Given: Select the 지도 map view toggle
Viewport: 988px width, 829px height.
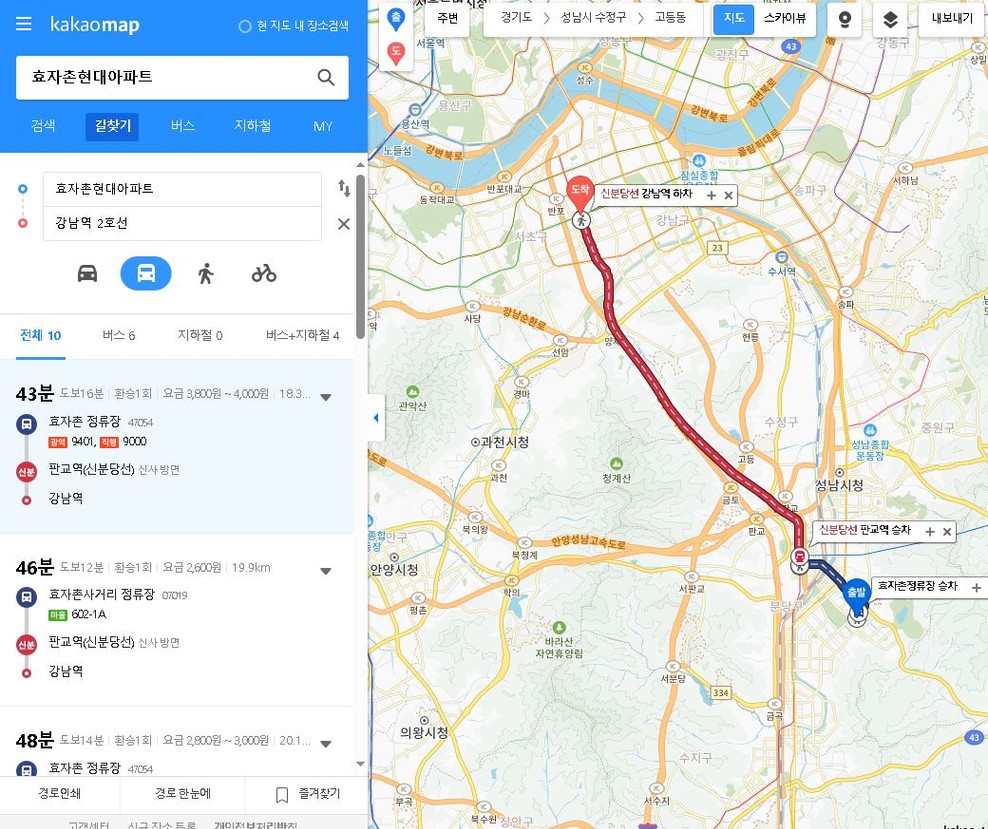Looking at the screenshot, I should tap(733, 18).
